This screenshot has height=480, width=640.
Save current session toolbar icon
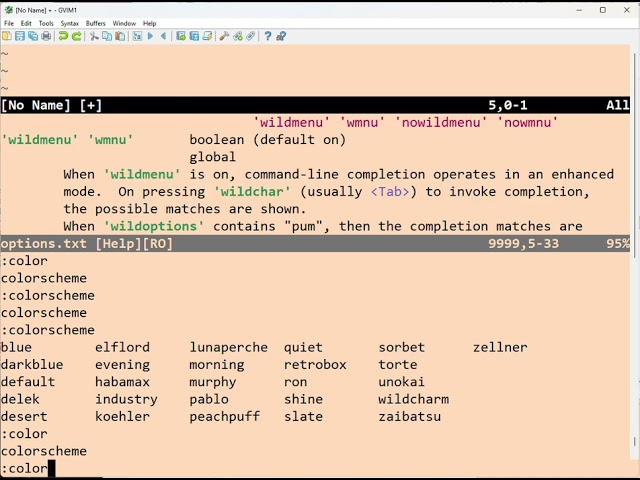(194, 36)
